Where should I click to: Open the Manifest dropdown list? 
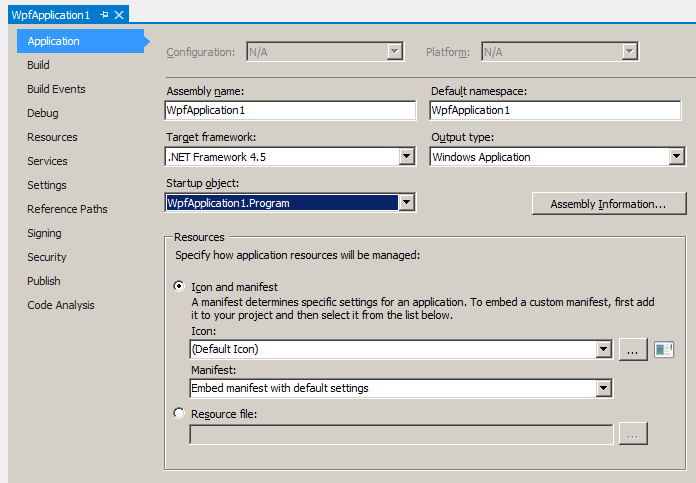coord(604,388)
